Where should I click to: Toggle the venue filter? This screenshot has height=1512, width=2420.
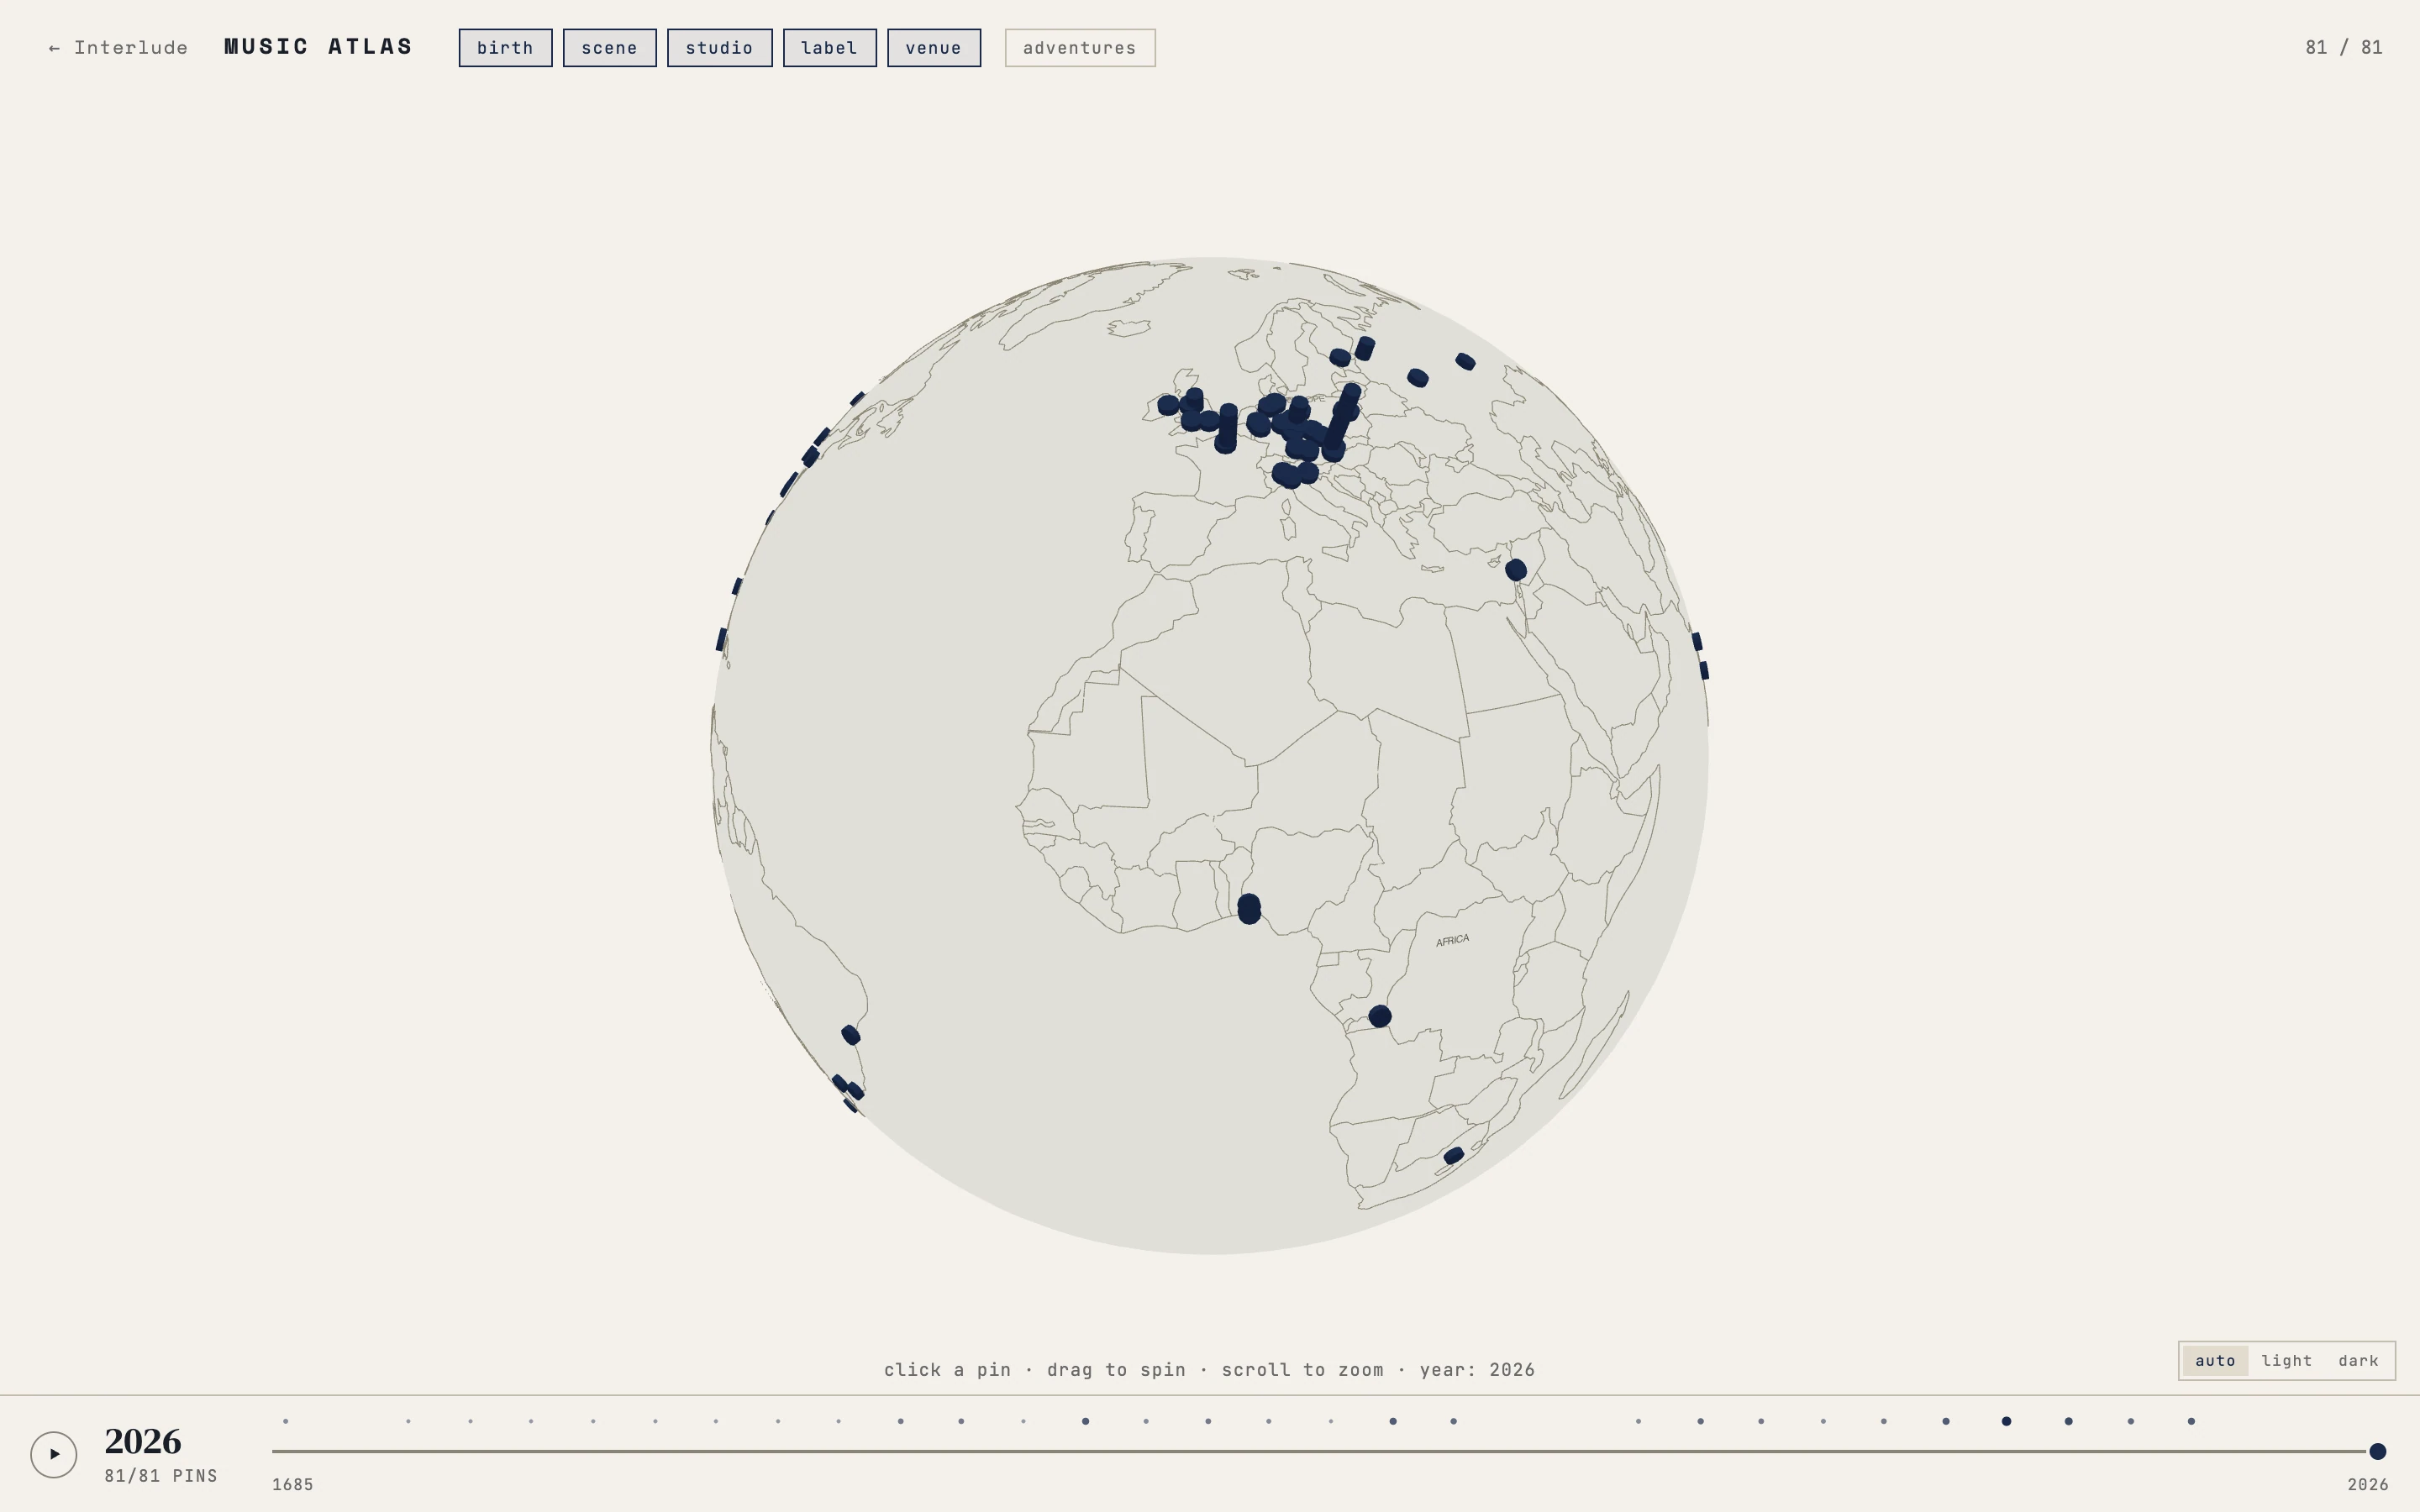[933, 48]
